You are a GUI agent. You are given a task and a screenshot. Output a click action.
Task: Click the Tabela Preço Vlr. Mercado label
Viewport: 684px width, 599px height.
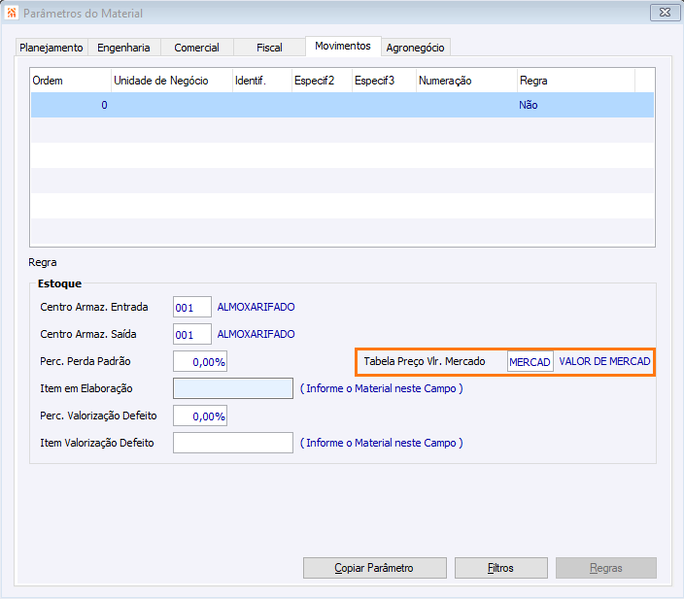(424, 361)
